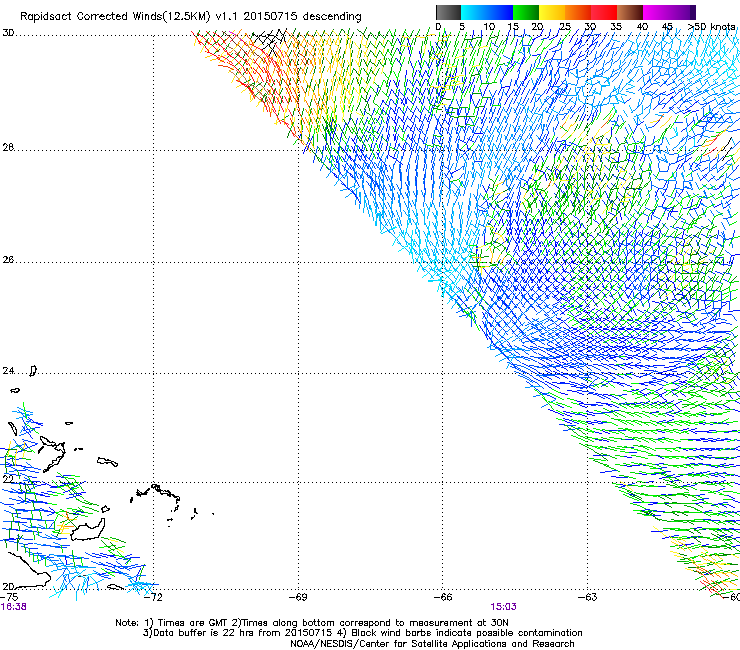Click the purple 15:03 time stamp
This screenshot has width=740, height=650.
coord(503,607)
